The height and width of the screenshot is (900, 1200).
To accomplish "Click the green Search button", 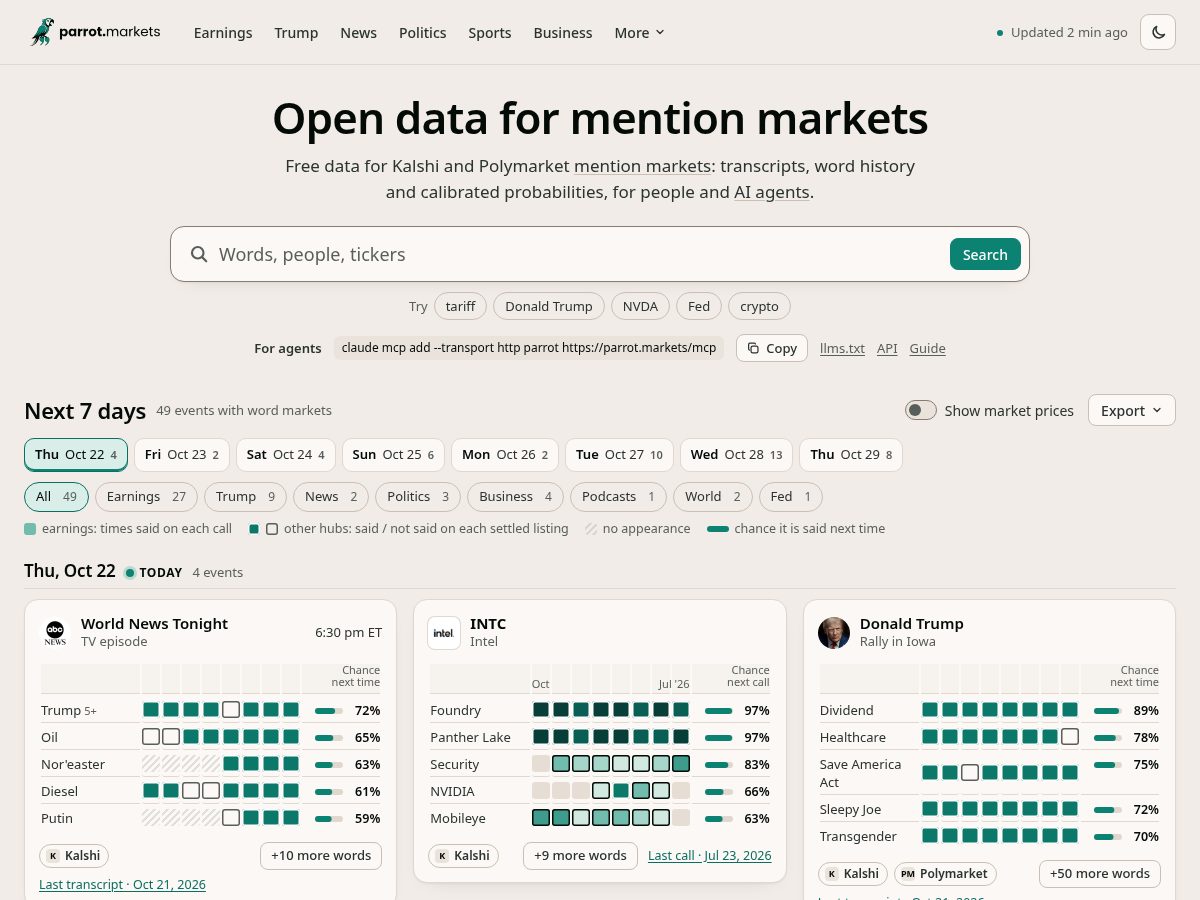I will click(985, 254).
